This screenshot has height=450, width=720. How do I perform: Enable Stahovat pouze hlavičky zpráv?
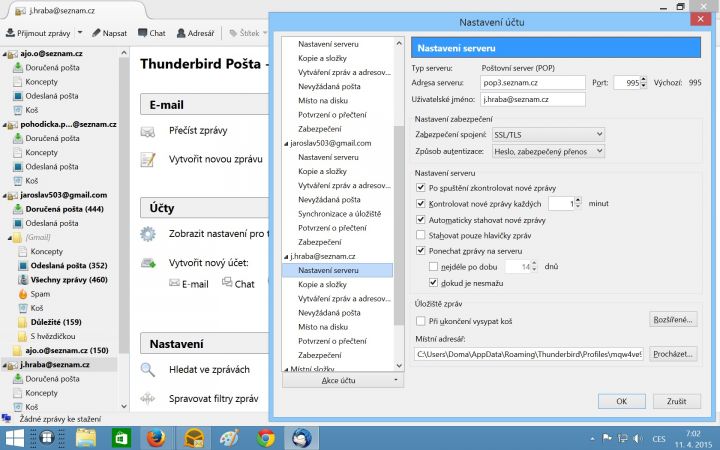(420, 235)
